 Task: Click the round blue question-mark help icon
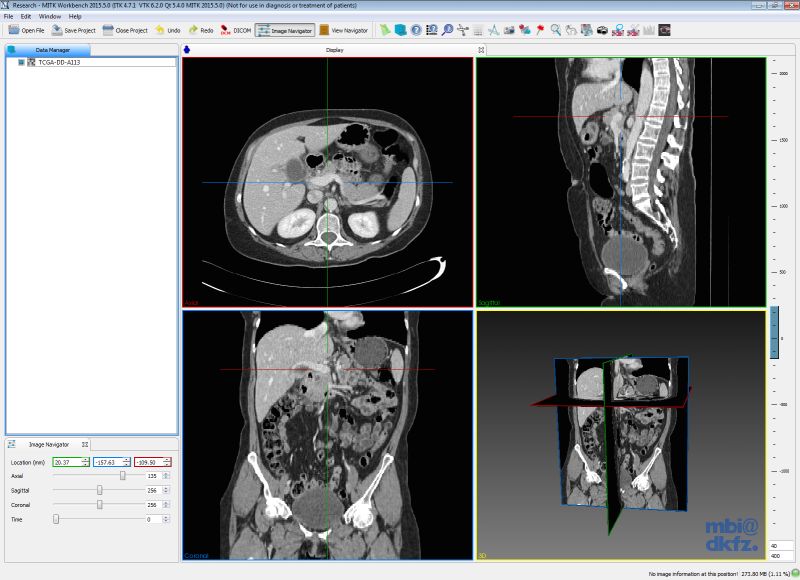(416, 30)
